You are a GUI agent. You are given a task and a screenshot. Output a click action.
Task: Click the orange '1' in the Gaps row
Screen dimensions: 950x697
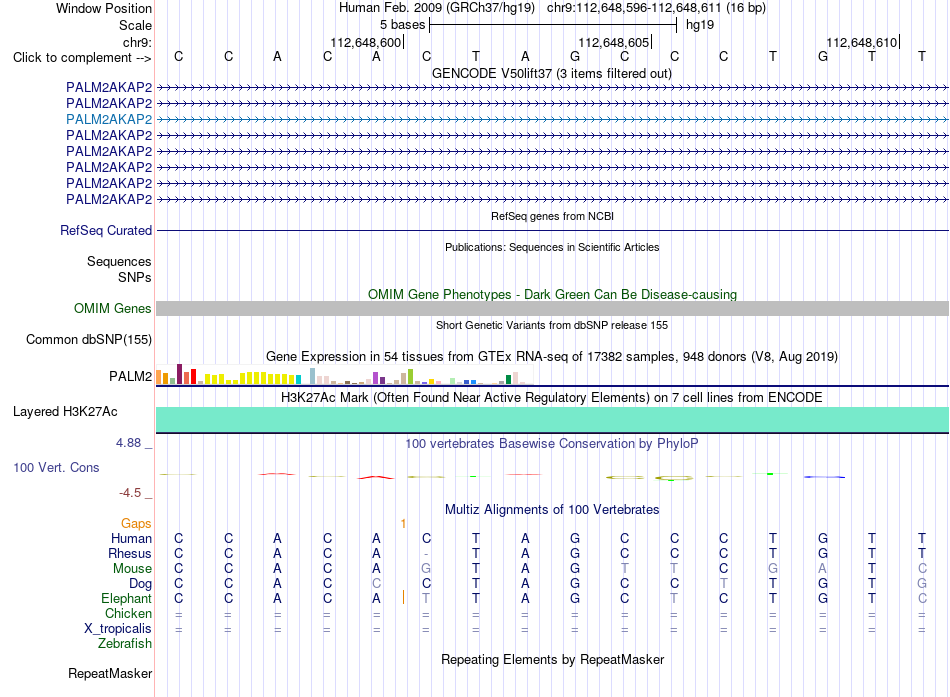[404, 523]
